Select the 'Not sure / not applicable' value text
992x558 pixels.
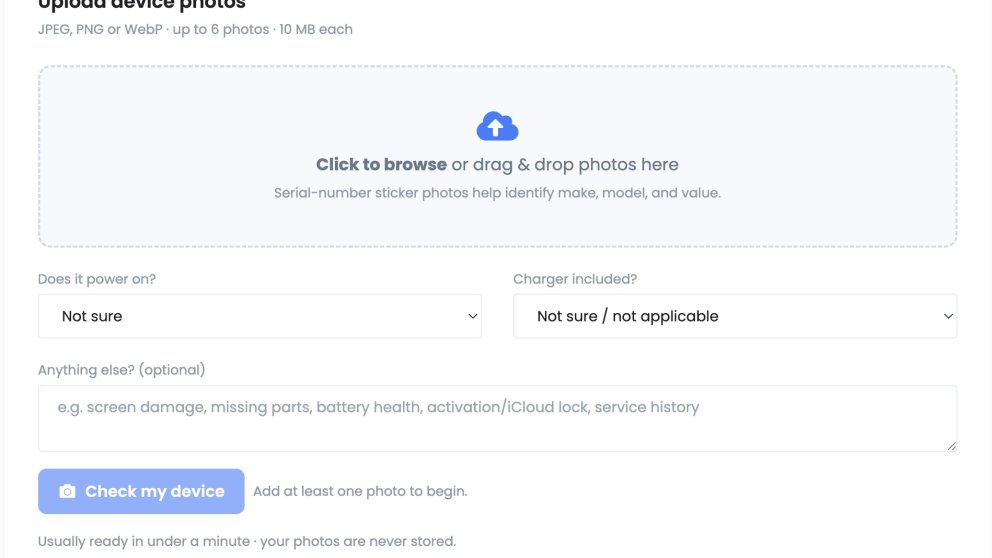point(628,316)
